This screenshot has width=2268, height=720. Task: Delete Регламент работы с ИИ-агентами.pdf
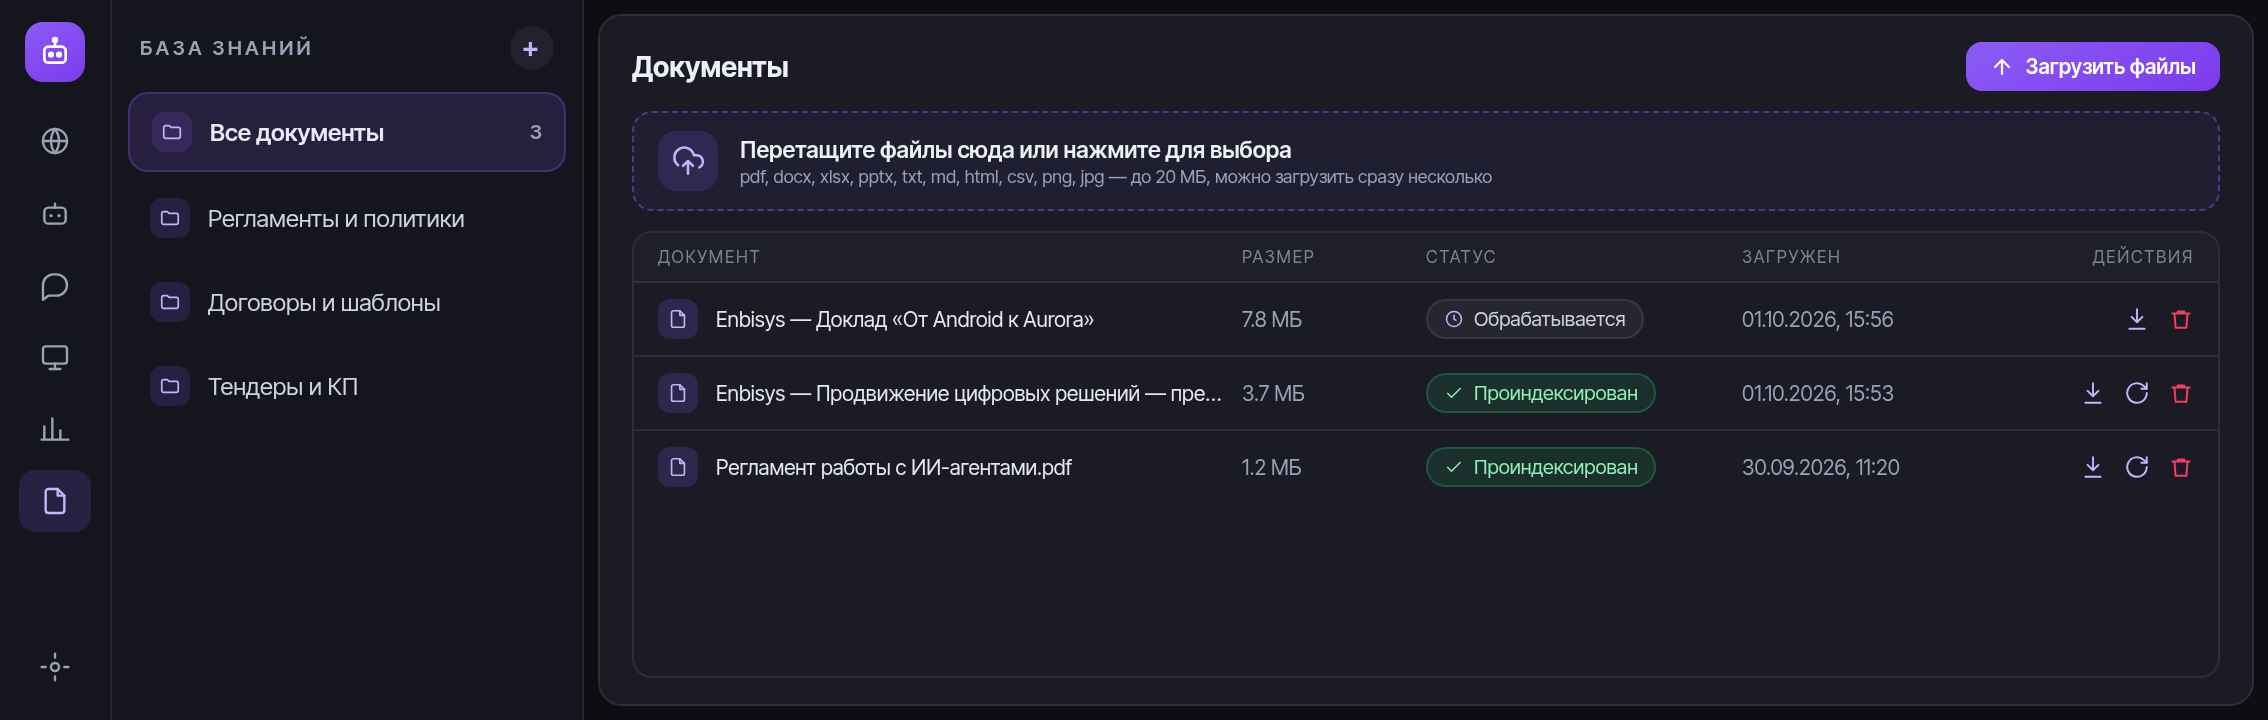pyautogui.click(x=2181, y=467)
